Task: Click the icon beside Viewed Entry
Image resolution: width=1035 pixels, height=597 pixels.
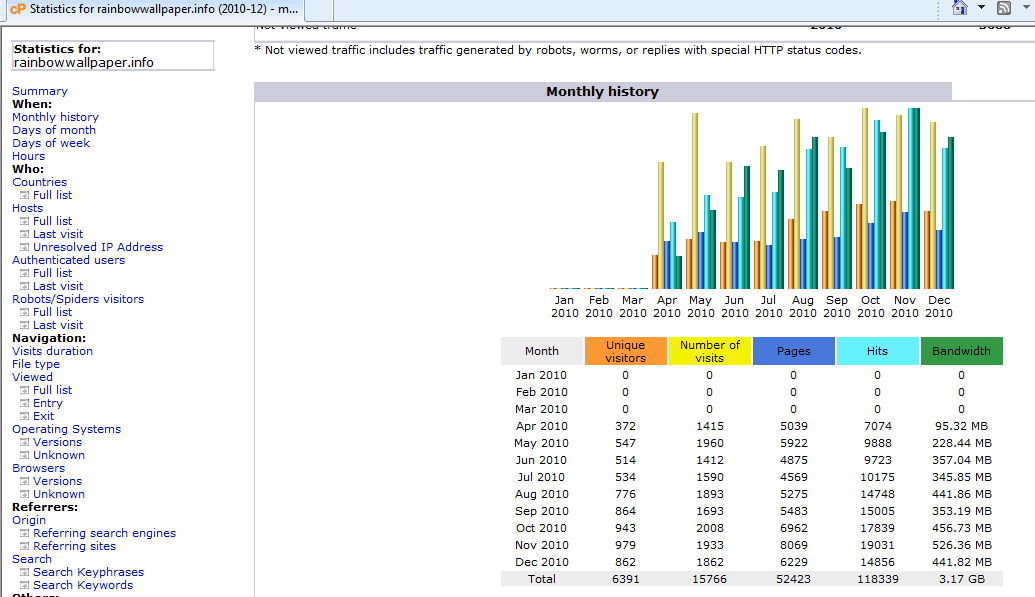Action: point(24,403)
